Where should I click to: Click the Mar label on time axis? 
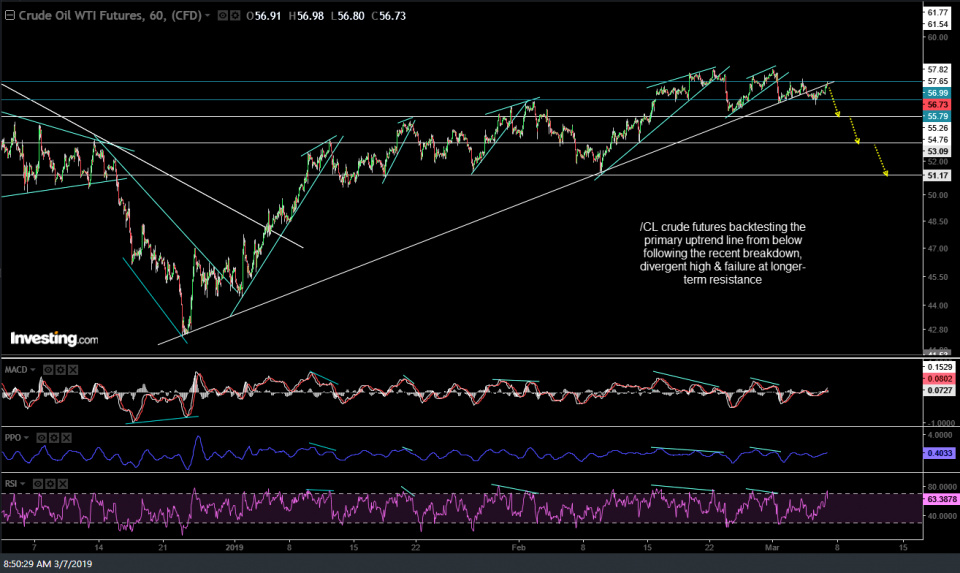[772, 547]
